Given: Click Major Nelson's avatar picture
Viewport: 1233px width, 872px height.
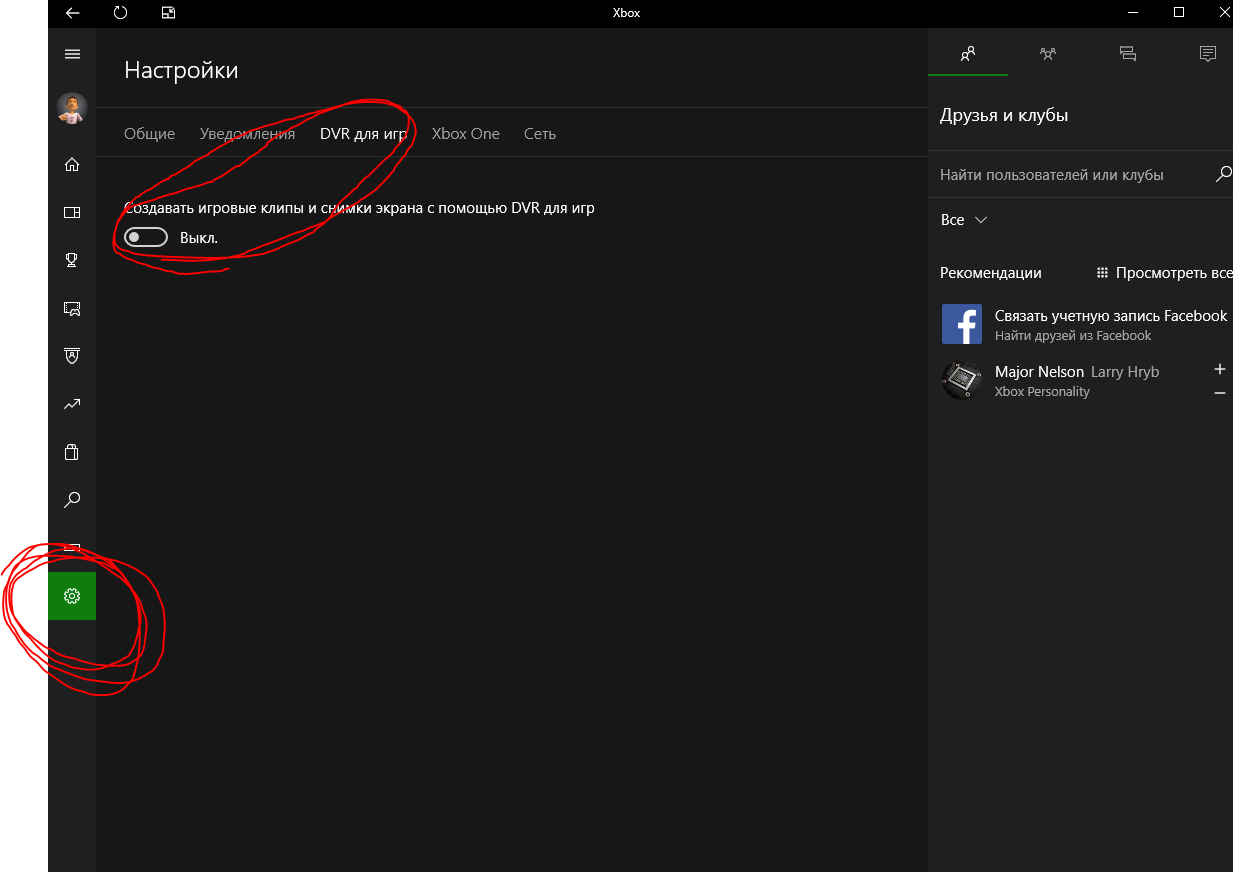Looking at the screenshot, I should click(x=962, y=381).
